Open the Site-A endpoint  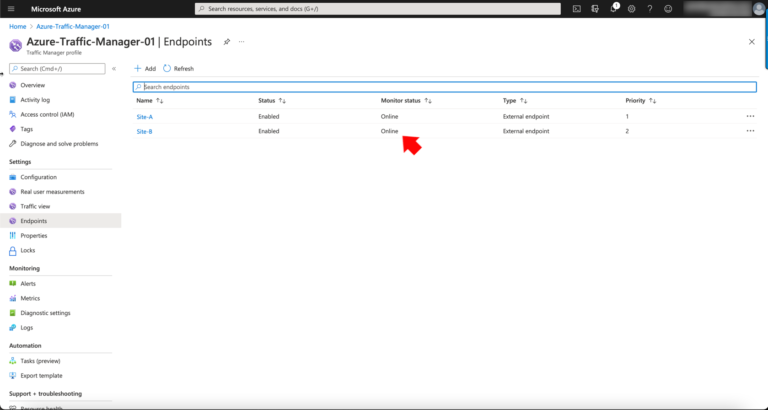click(x=144, y=117)
